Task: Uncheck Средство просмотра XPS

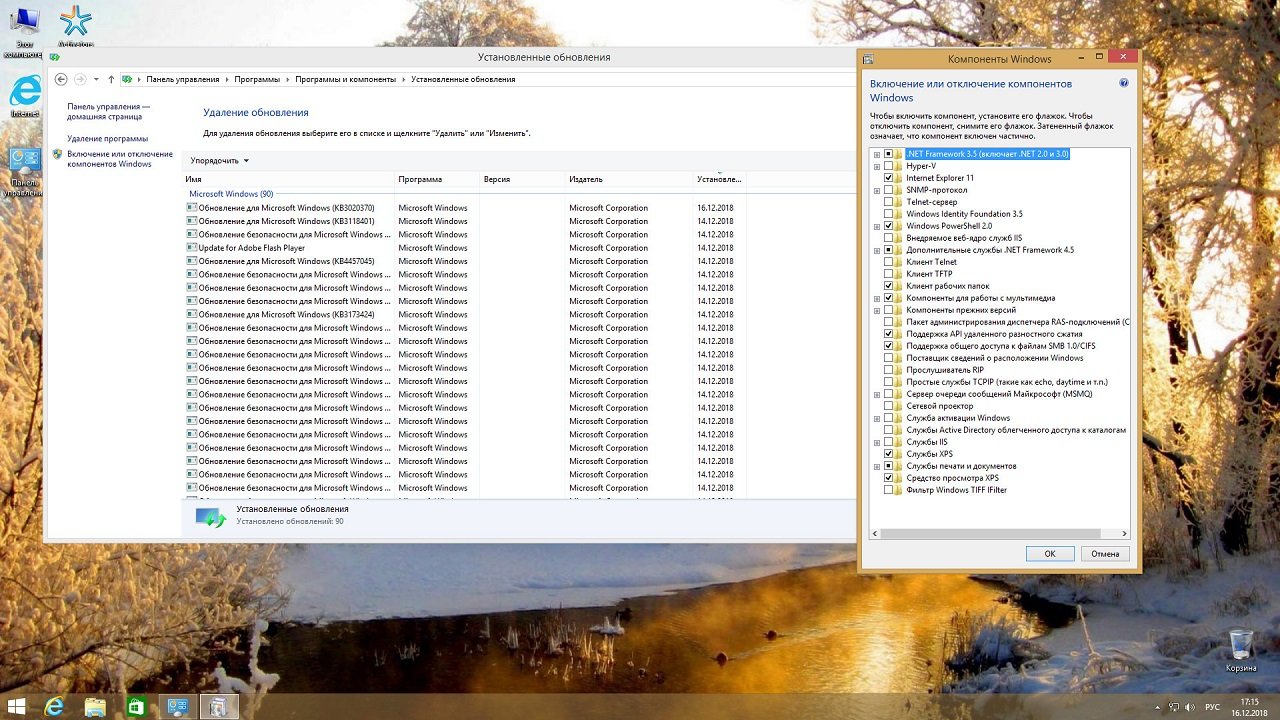Action: (x=888, y=478)
